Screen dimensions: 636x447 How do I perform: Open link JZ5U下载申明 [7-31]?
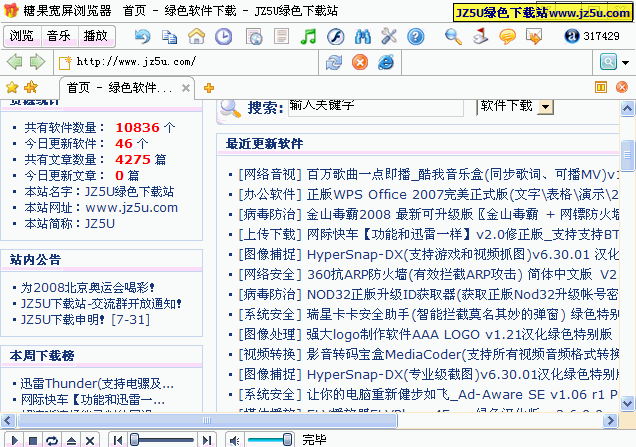[x=85, y=320]
